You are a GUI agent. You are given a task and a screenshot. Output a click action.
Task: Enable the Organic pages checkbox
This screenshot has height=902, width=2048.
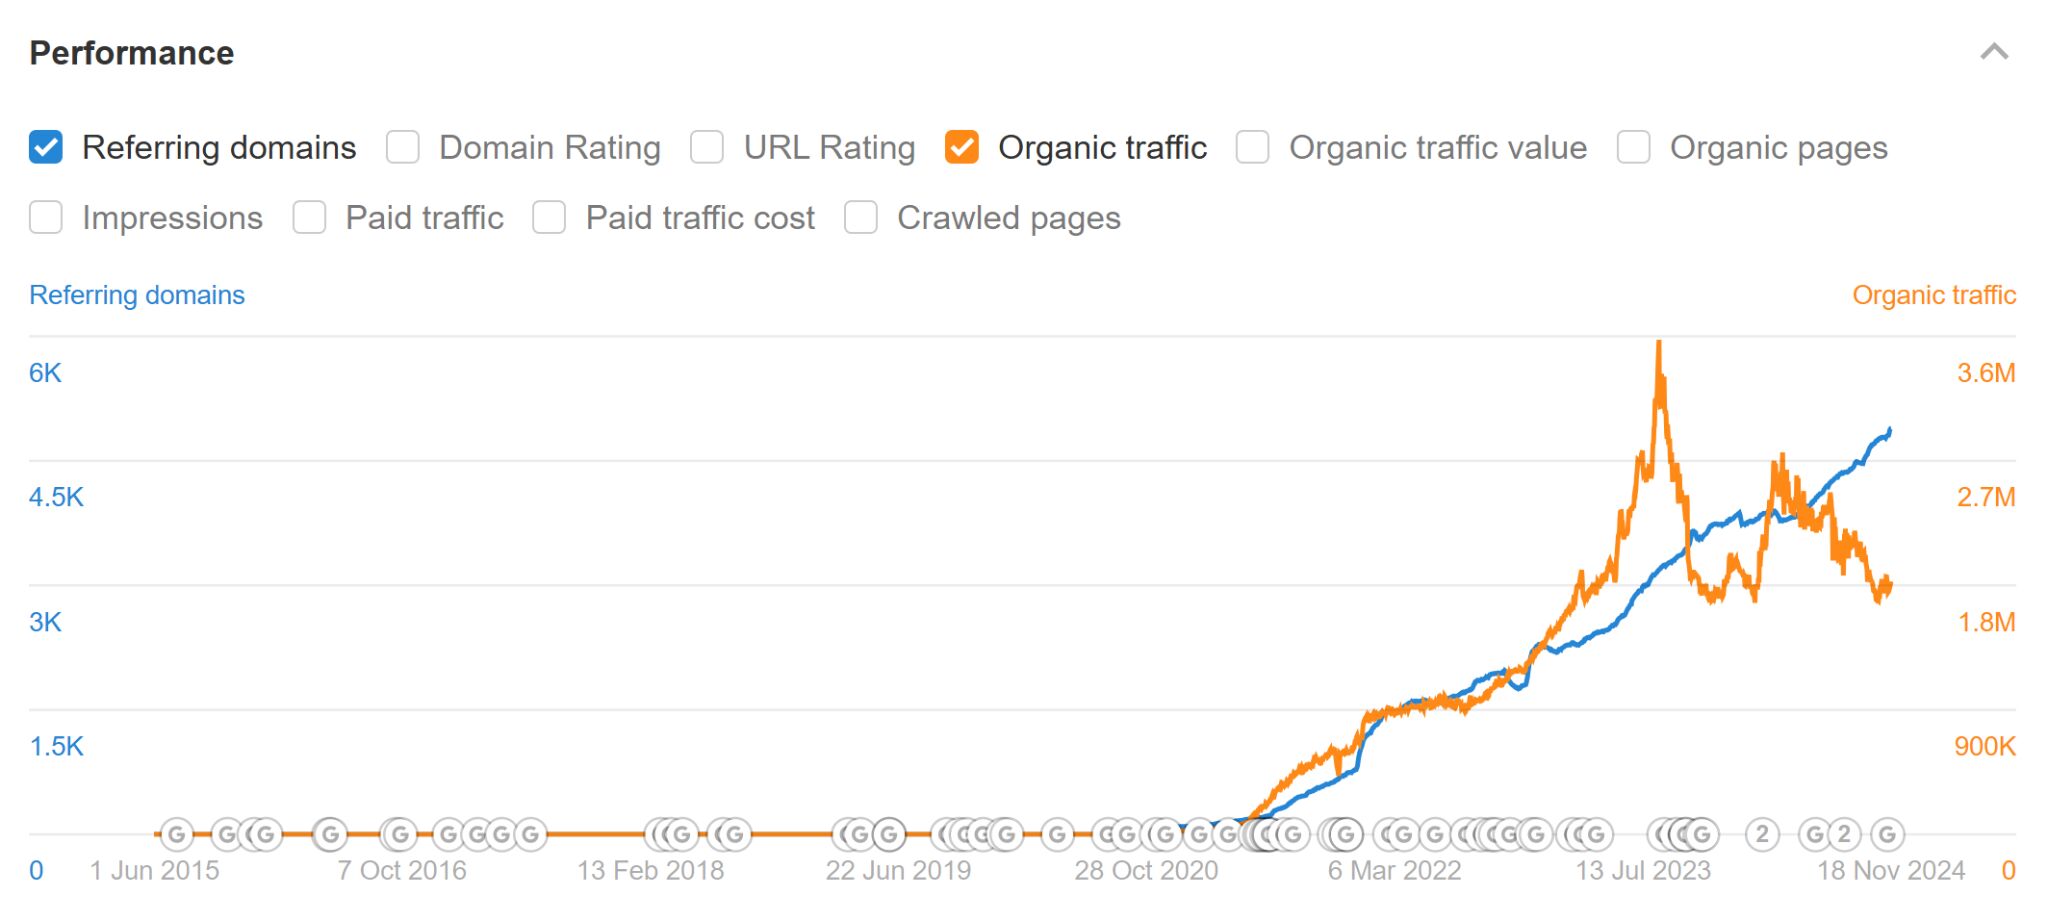(1633, 147)
